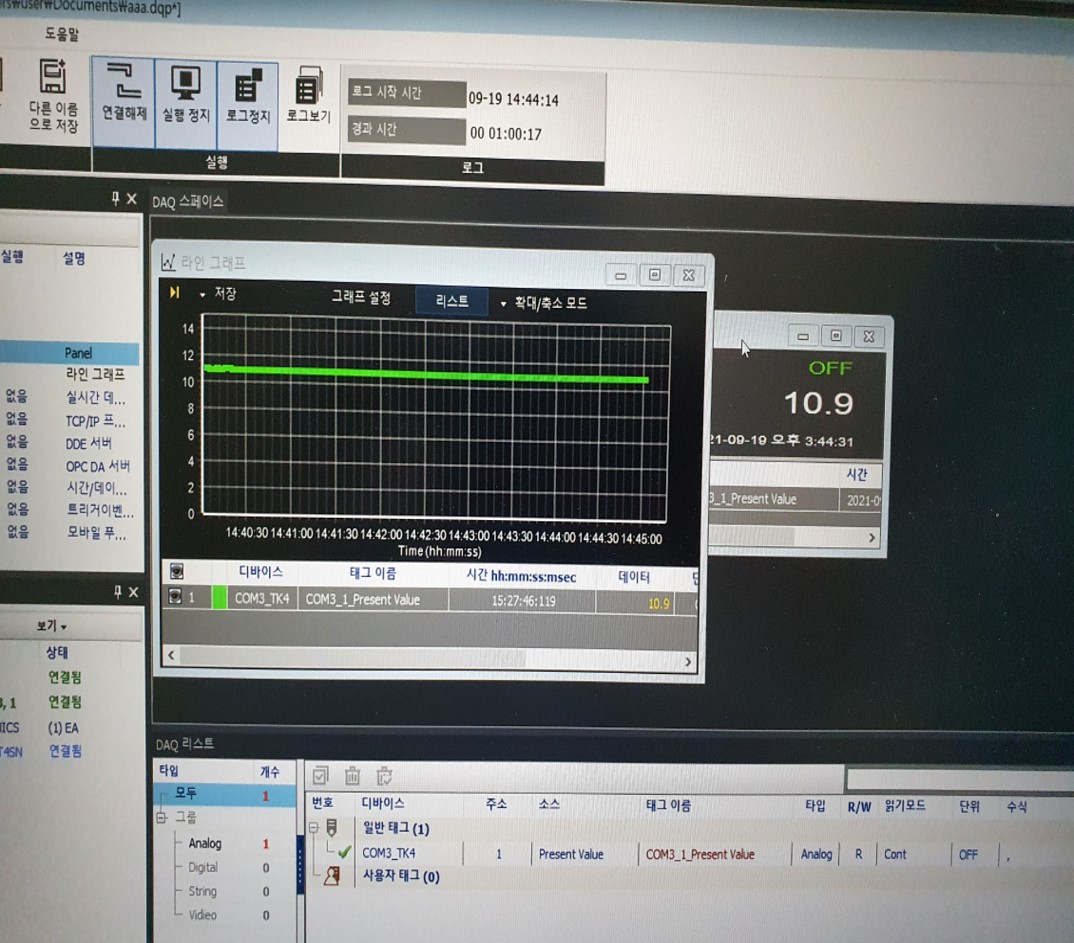Select the DAQ 스페이스 tab
The width and height of the screenshot is (1074, 943).
coord(188,202)
